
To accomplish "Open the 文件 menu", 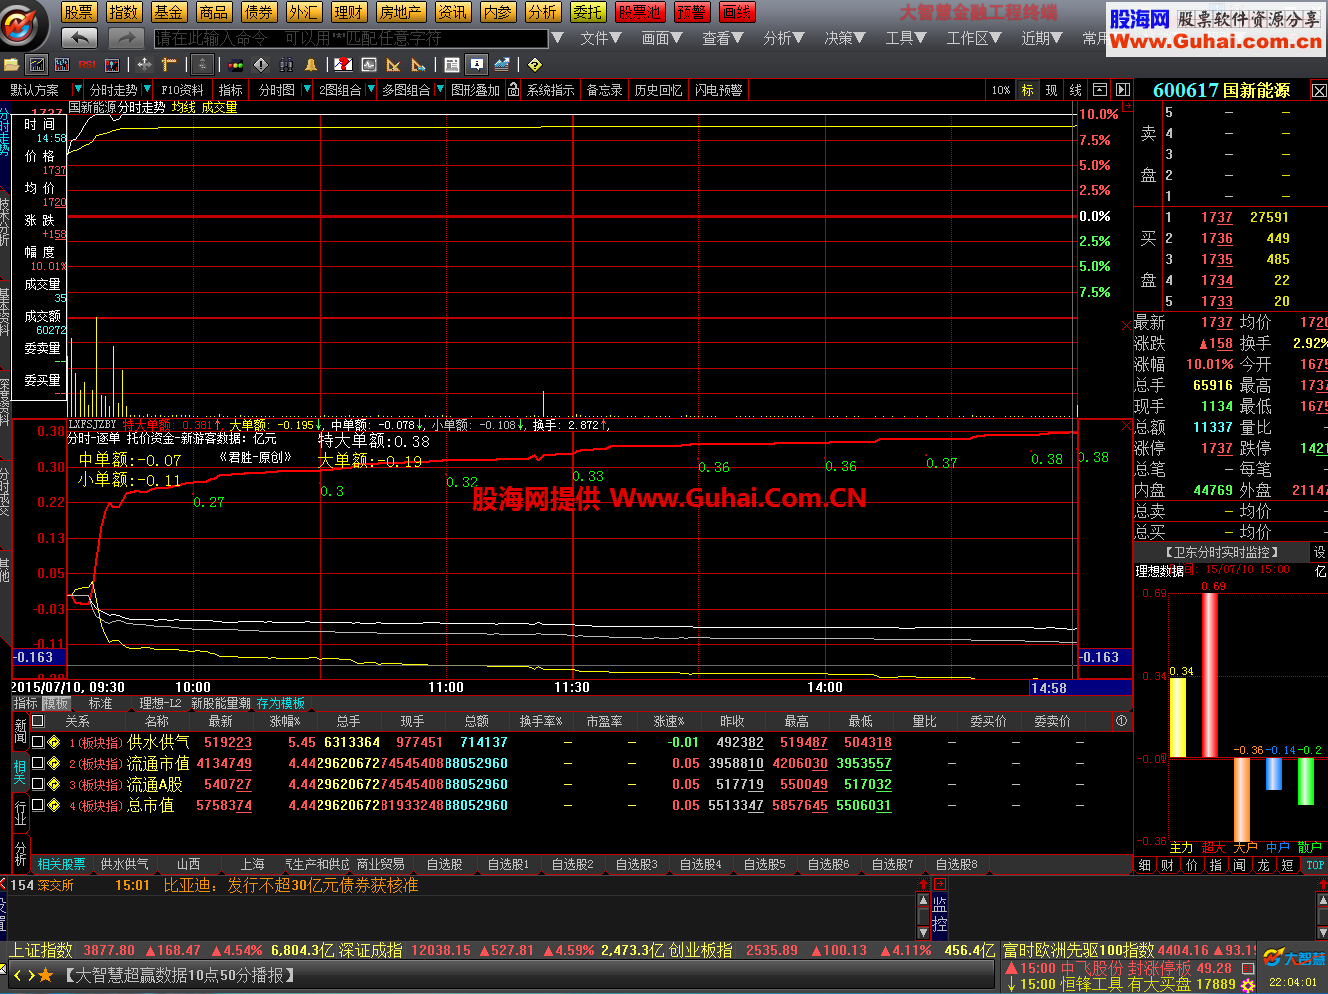I will click(x=600, y=38).
